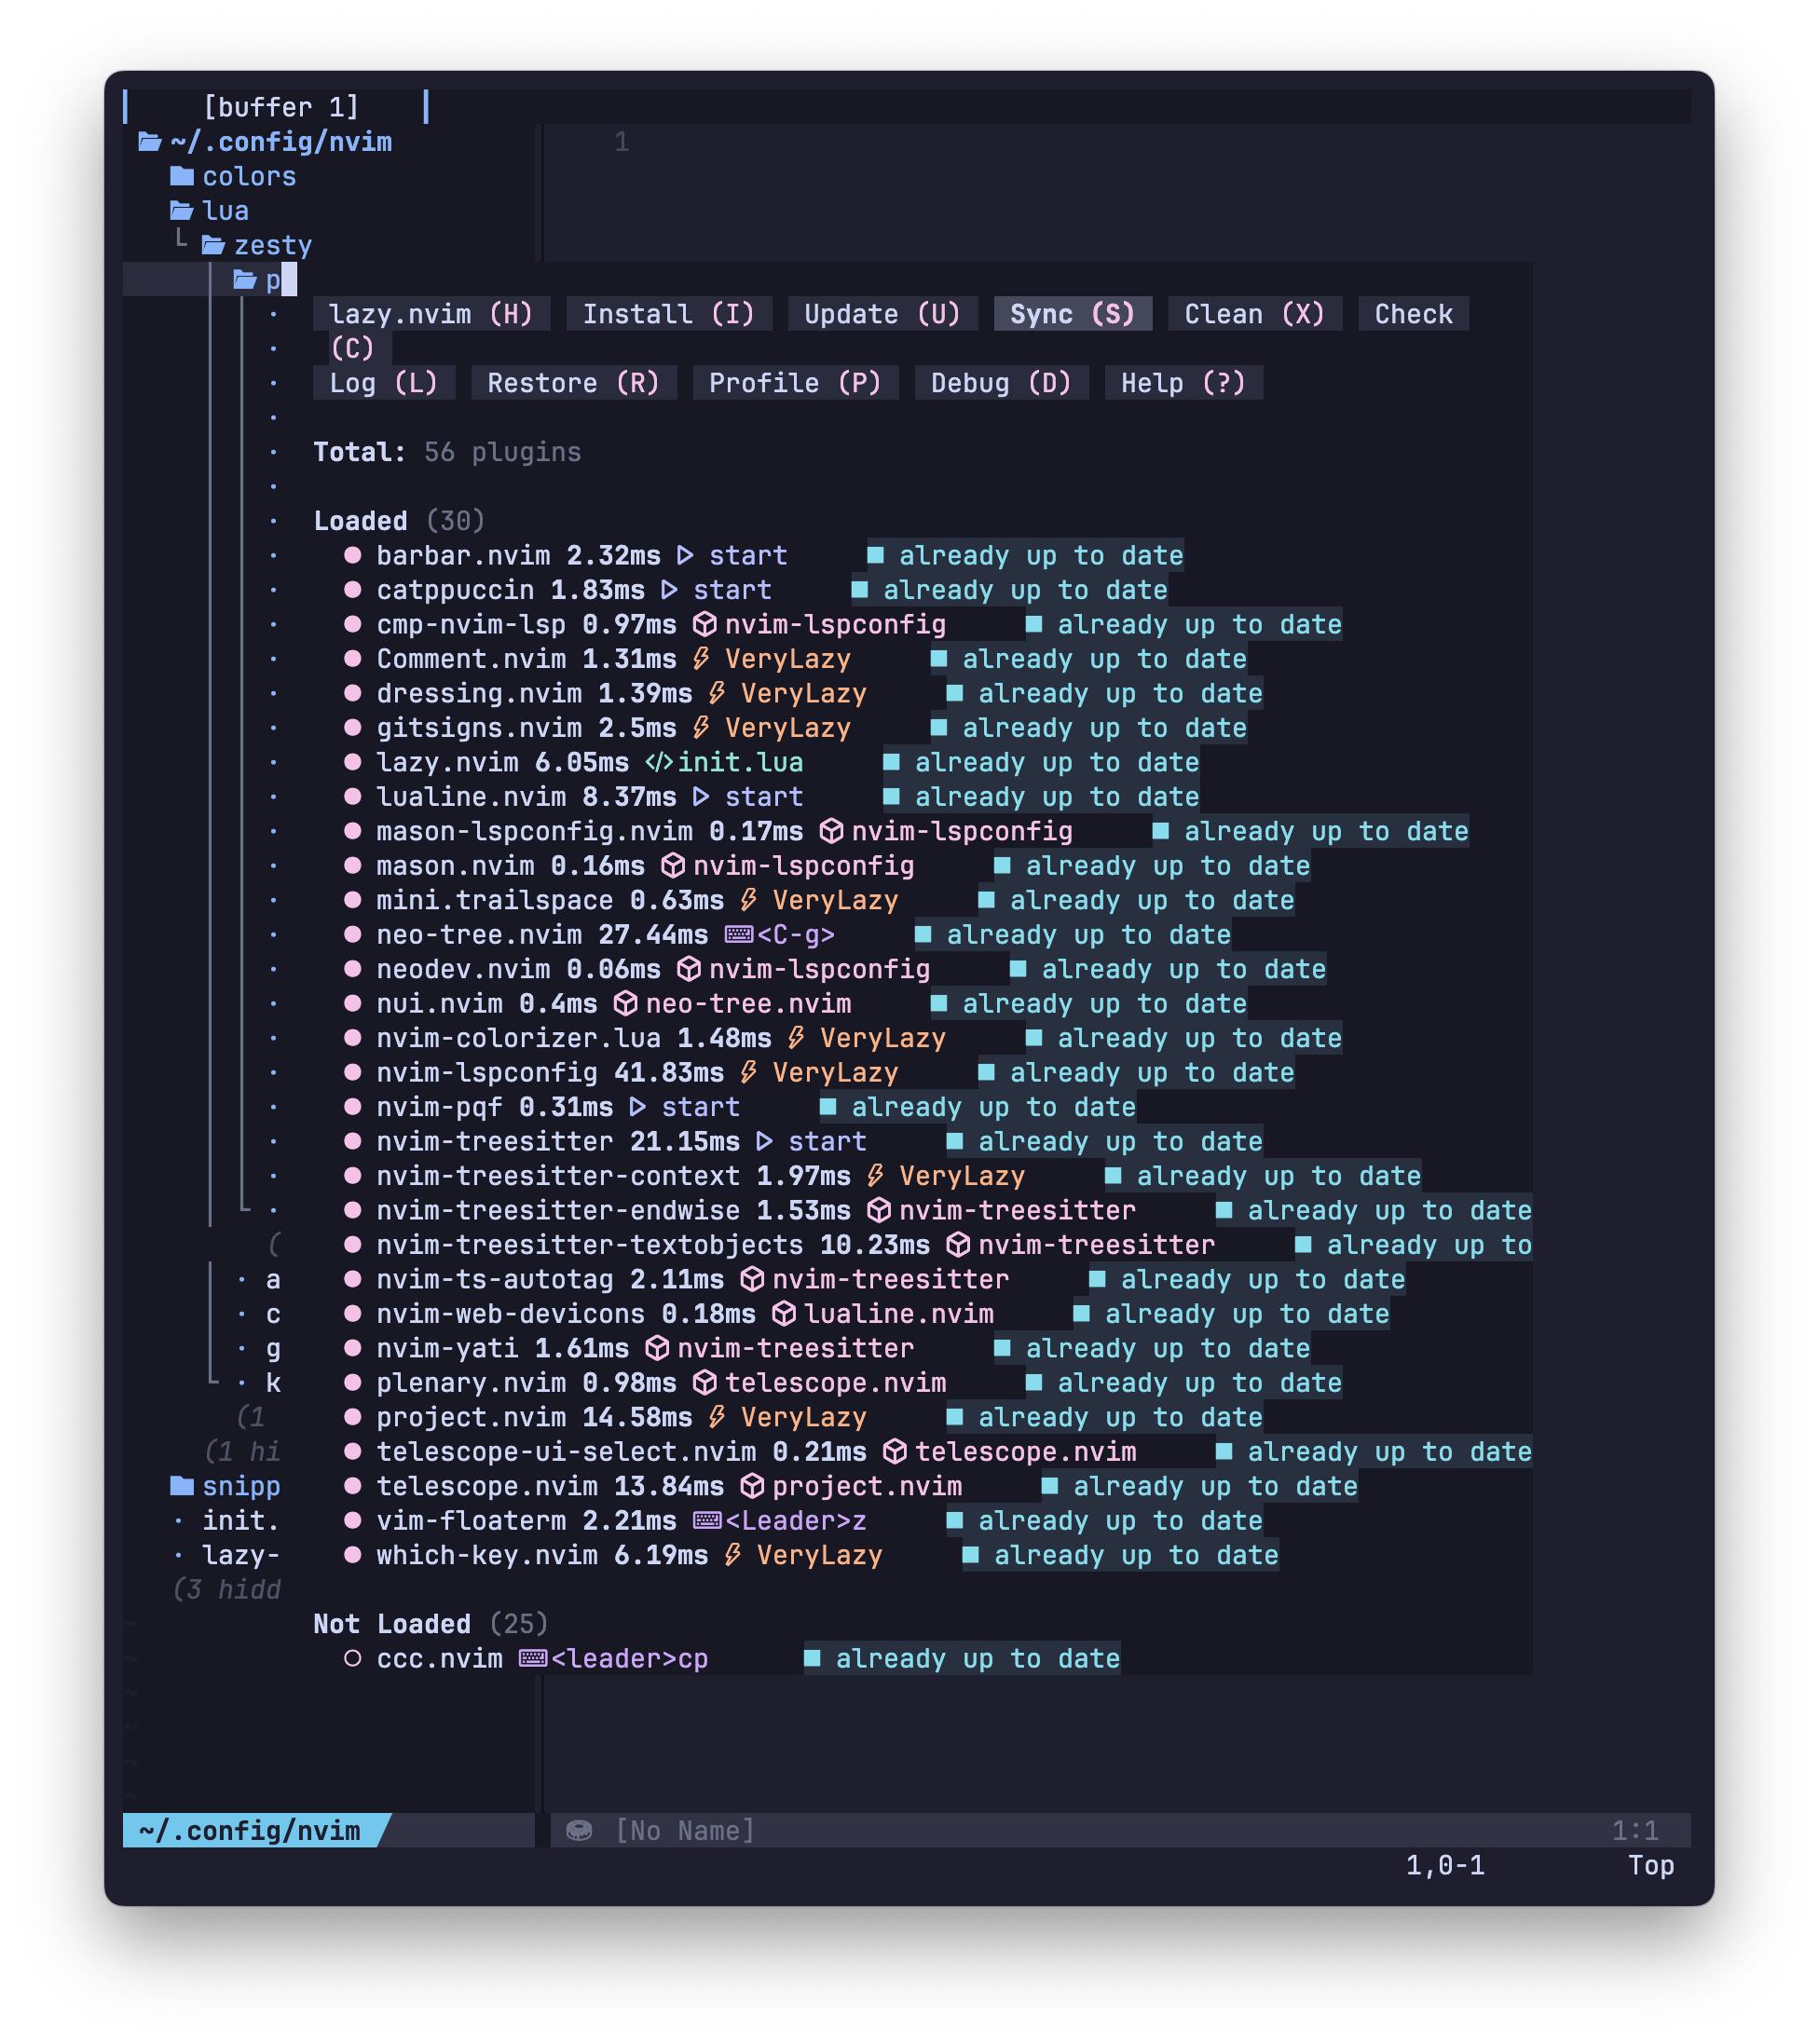This screenshot has width=1819, height=2044.
Task: Click the package icon on nvim-web-devicons row
Action: (785, 1314)
